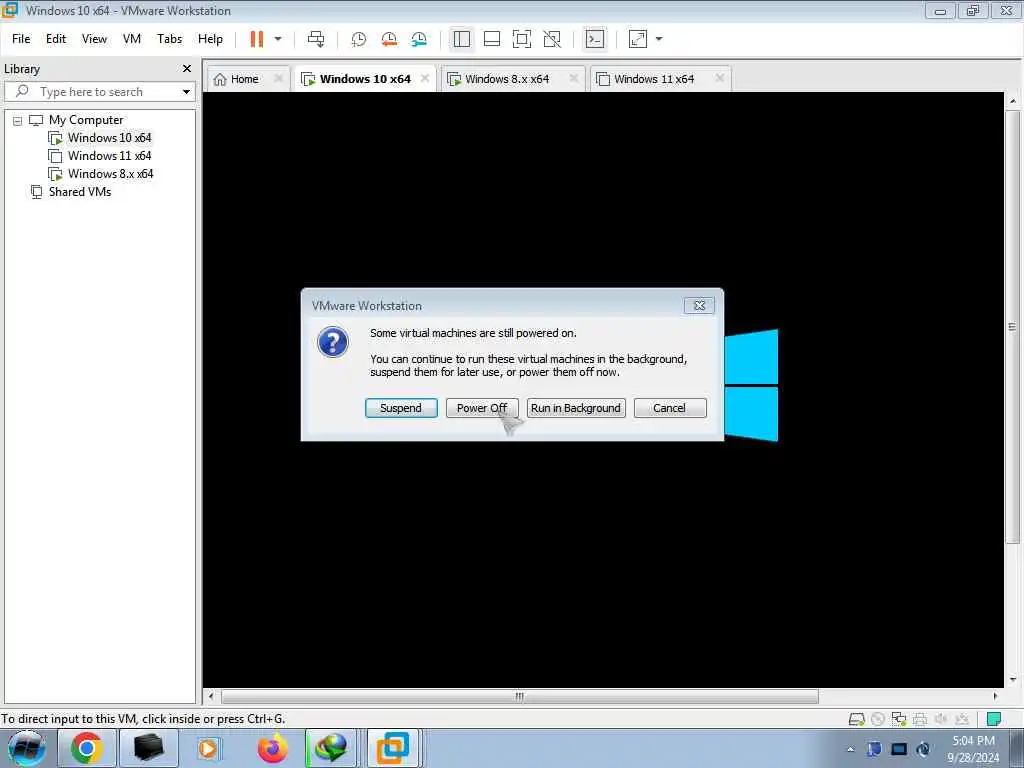This screenshot has height=768, width=1024.
Task: Open the VM menu
Action: [132, 39]
